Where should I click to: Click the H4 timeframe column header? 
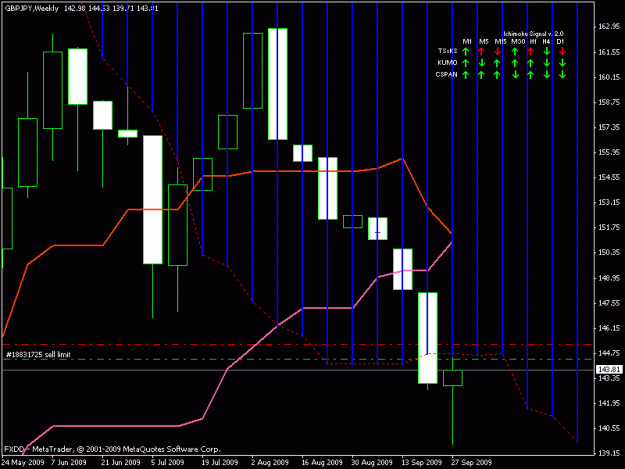(546, 41)
